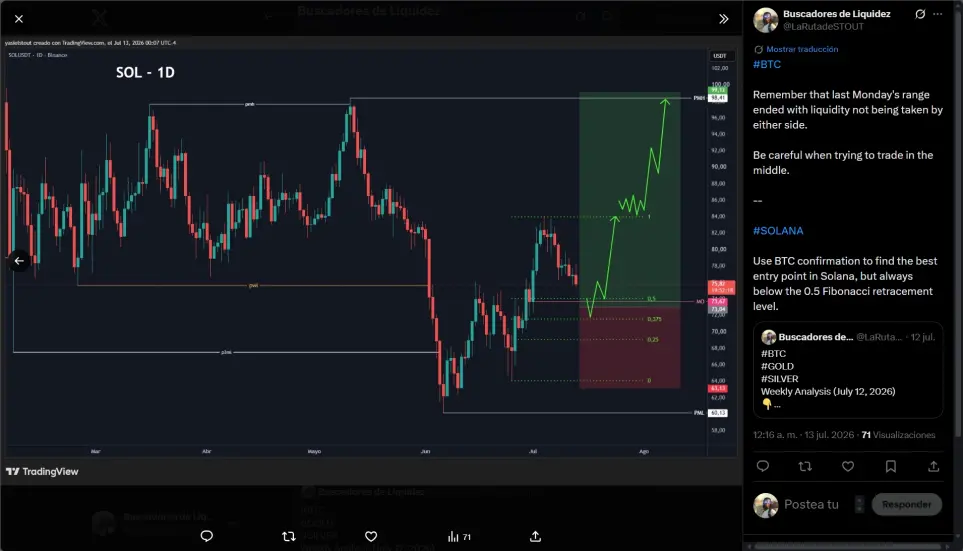963x551 pixels.
Task: Open the post timestamp 12:16 a. m.
Action: click(803, 435)
